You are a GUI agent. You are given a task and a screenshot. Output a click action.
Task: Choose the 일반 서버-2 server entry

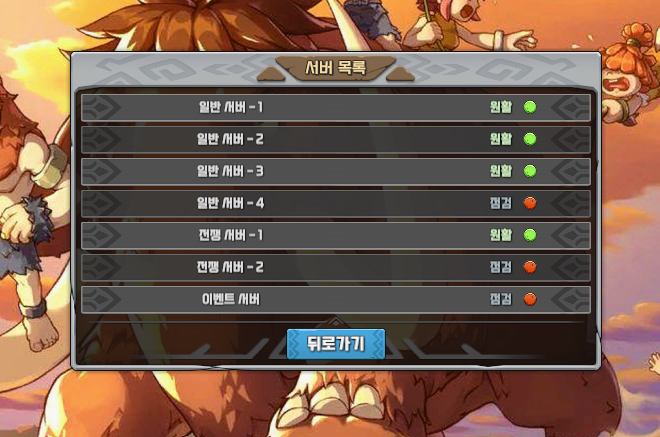(x=335, y=139)
